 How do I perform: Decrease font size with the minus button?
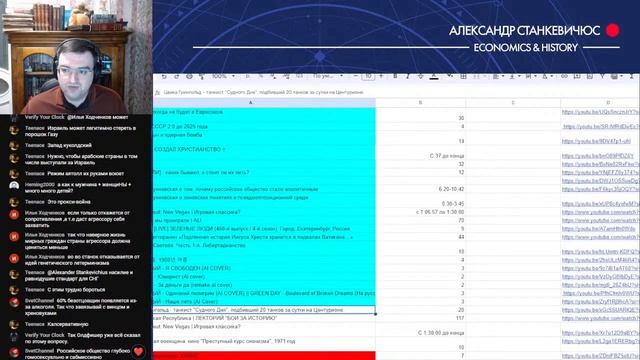point(356,76)
